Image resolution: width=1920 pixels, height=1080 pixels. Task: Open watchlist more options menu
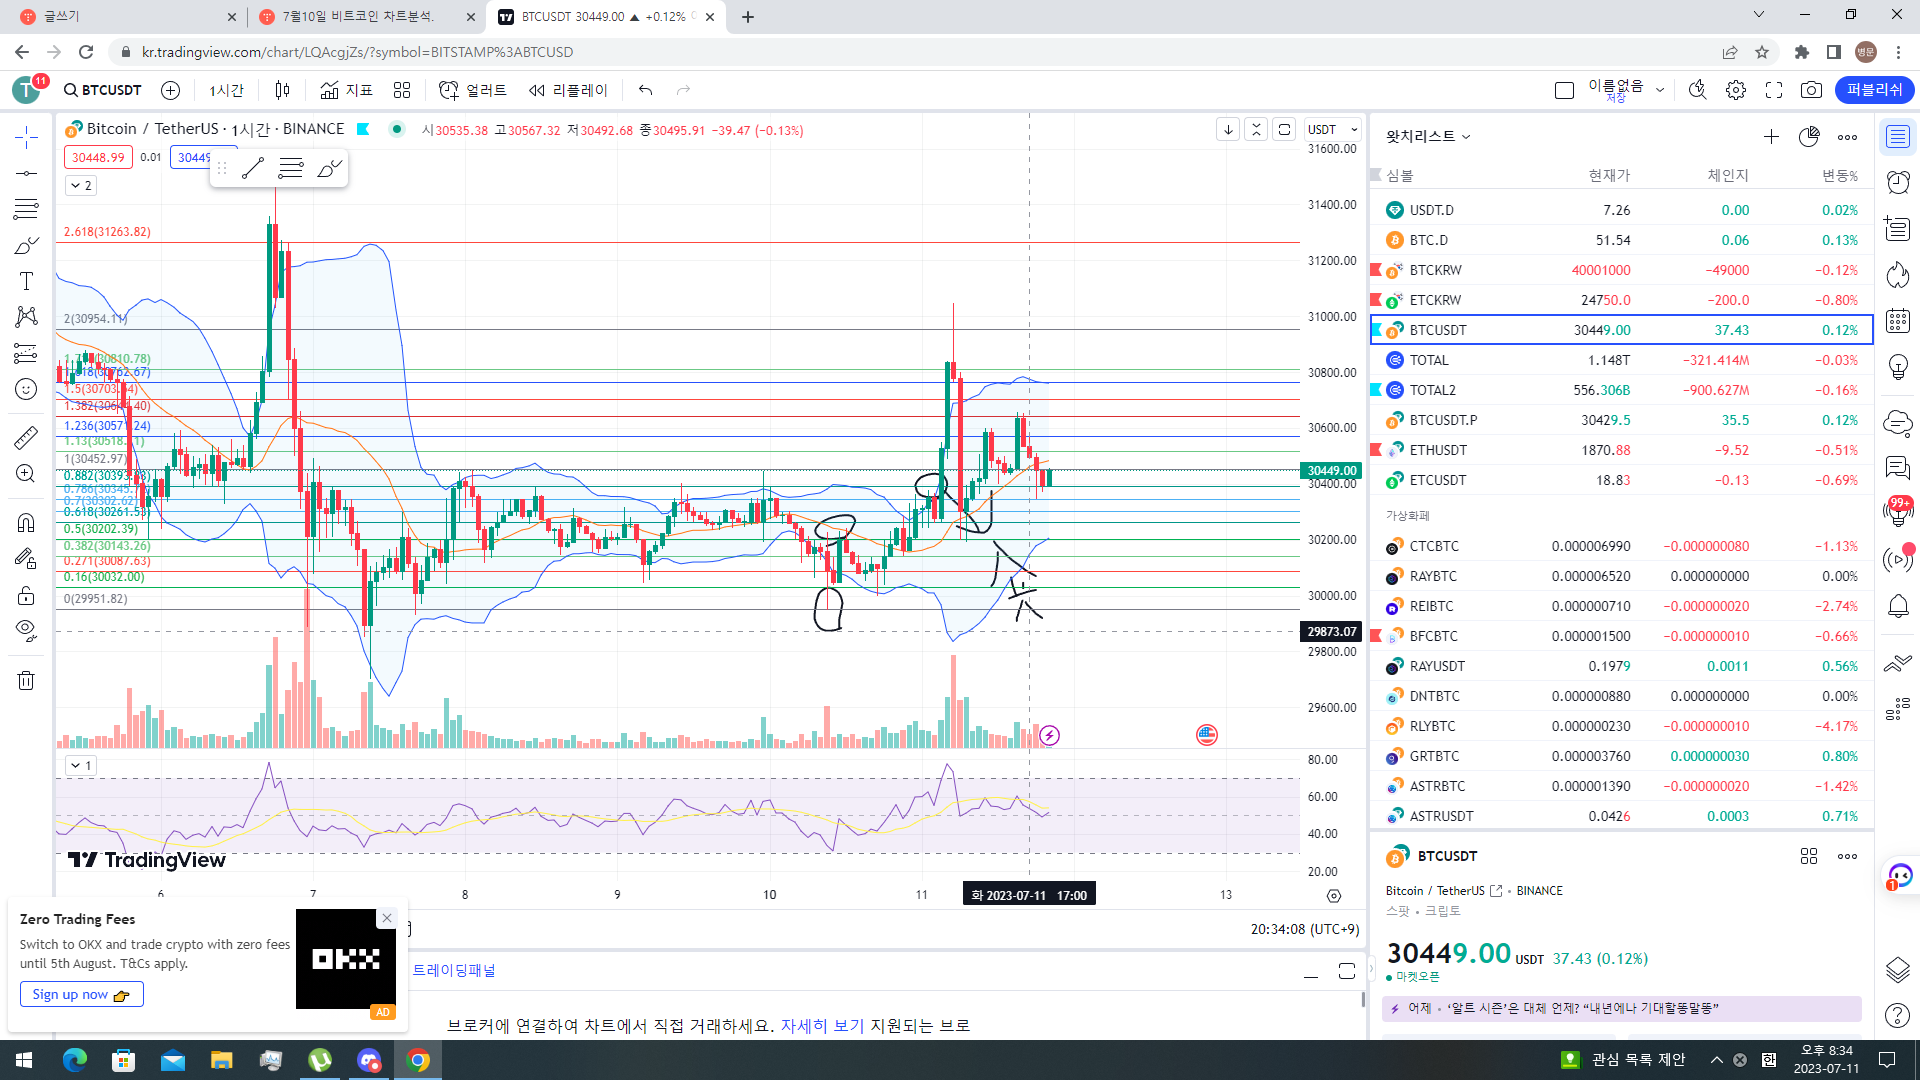[x=1847, y=137]
